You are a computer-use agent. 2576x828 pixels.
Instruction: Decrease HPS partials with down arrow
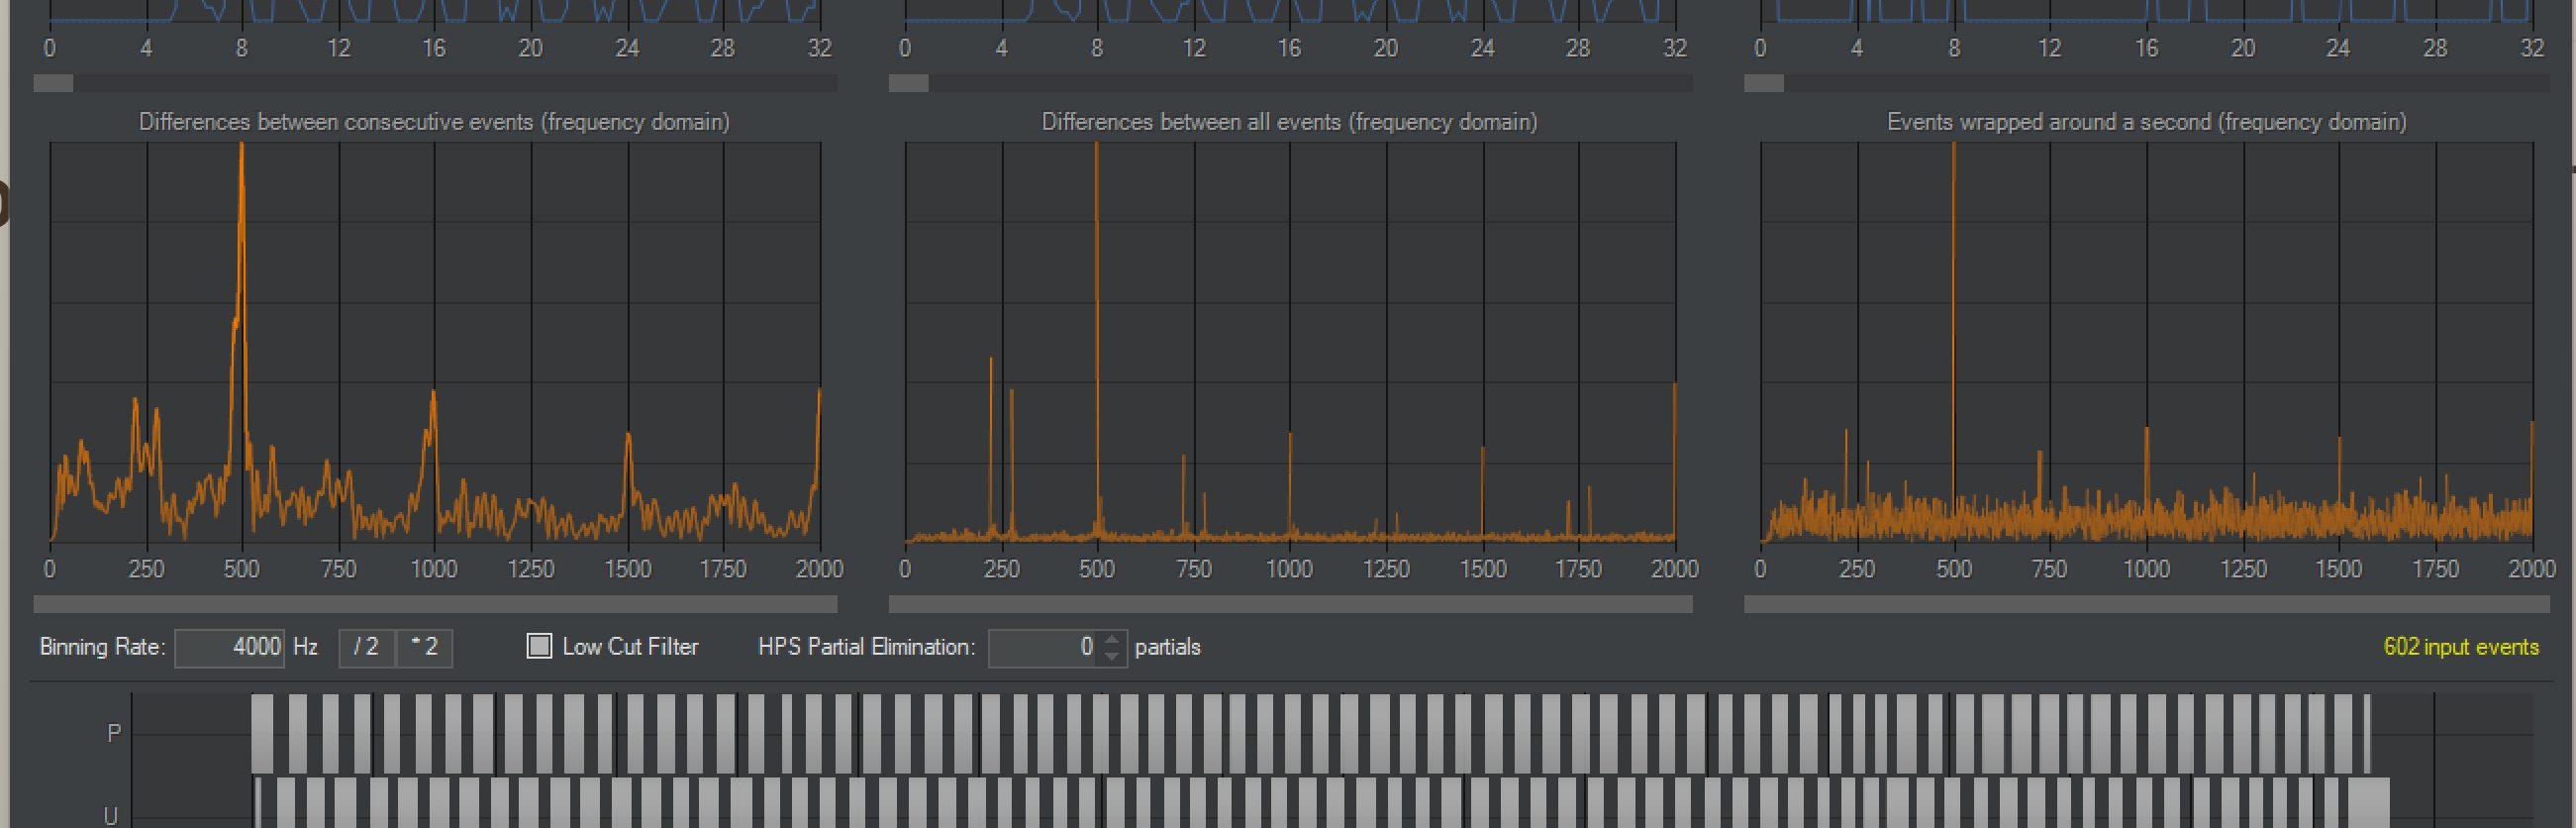(x=1111, y=656)
